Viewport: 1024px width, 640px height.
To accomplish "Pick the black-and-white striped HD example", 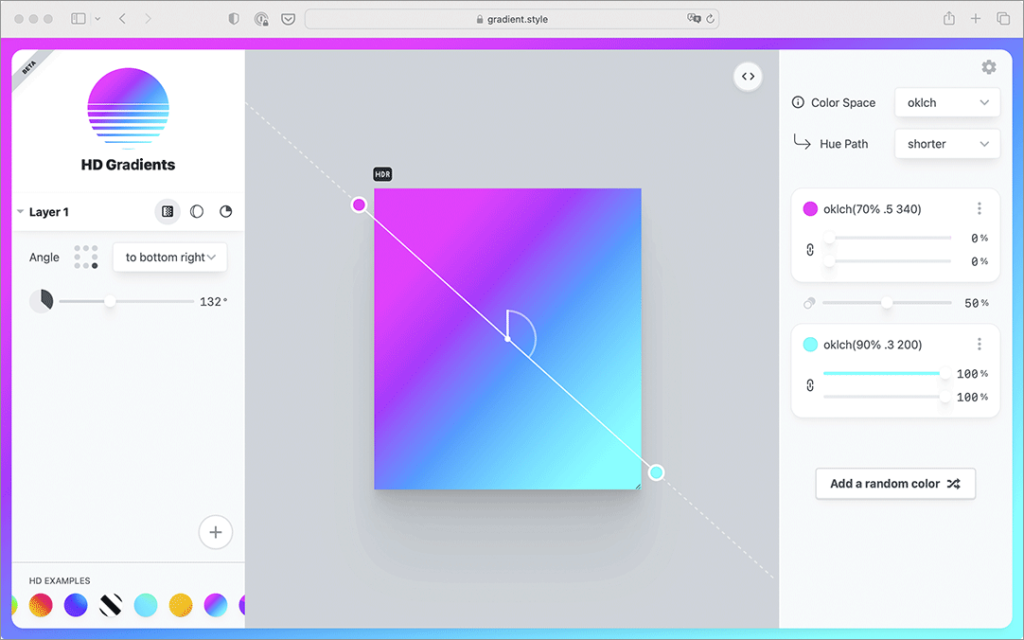I will pyautogui.click(x=111, y=605).
